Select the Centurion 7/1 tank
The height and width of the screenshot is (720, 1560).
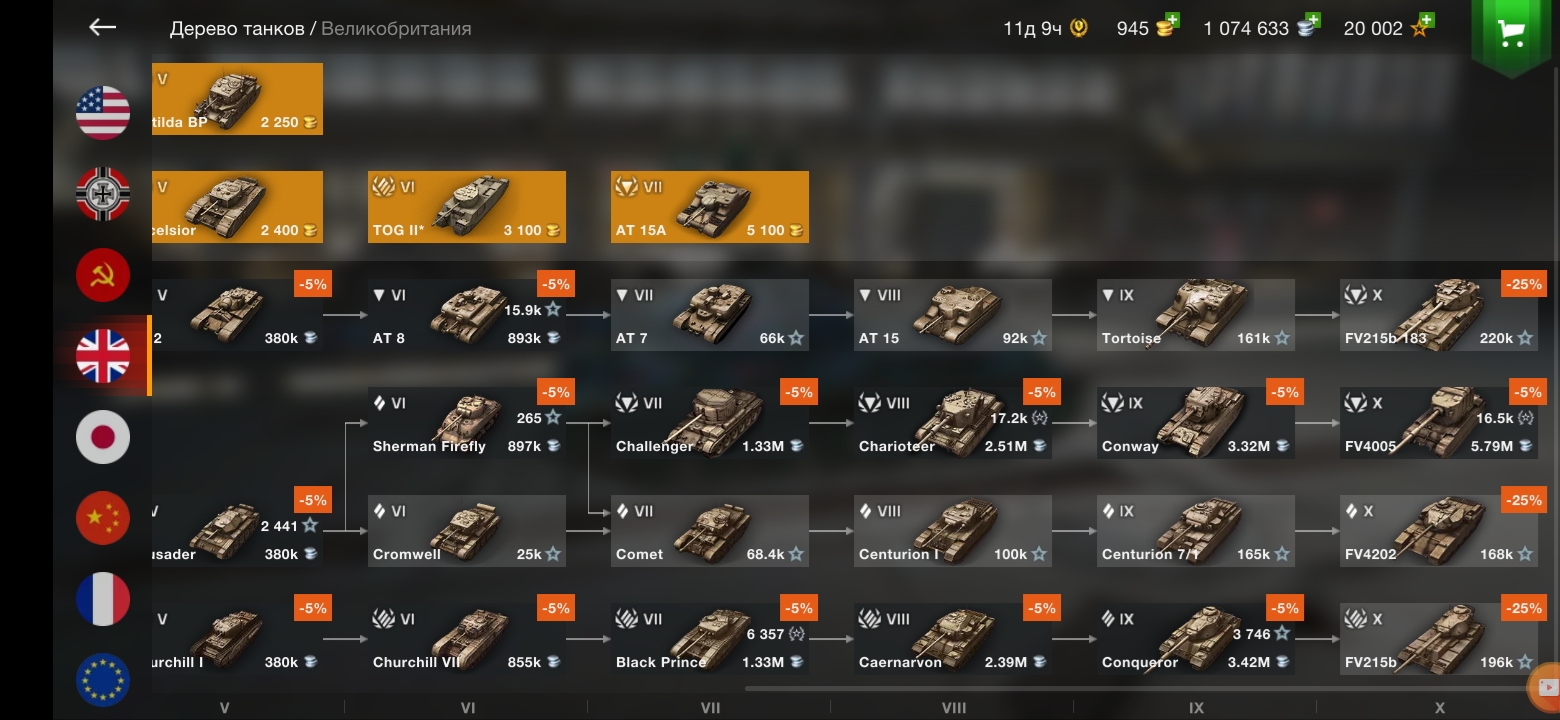(1196, 531)
